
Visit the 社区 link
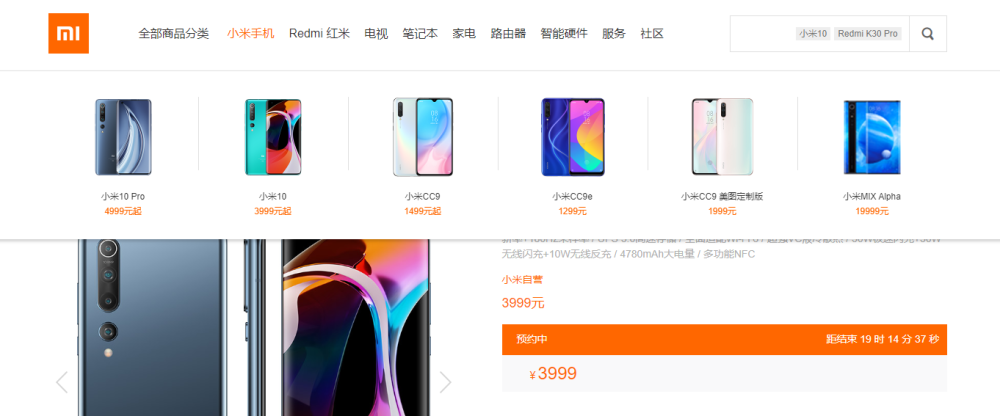pyautogui.click(x=652, y=34)
